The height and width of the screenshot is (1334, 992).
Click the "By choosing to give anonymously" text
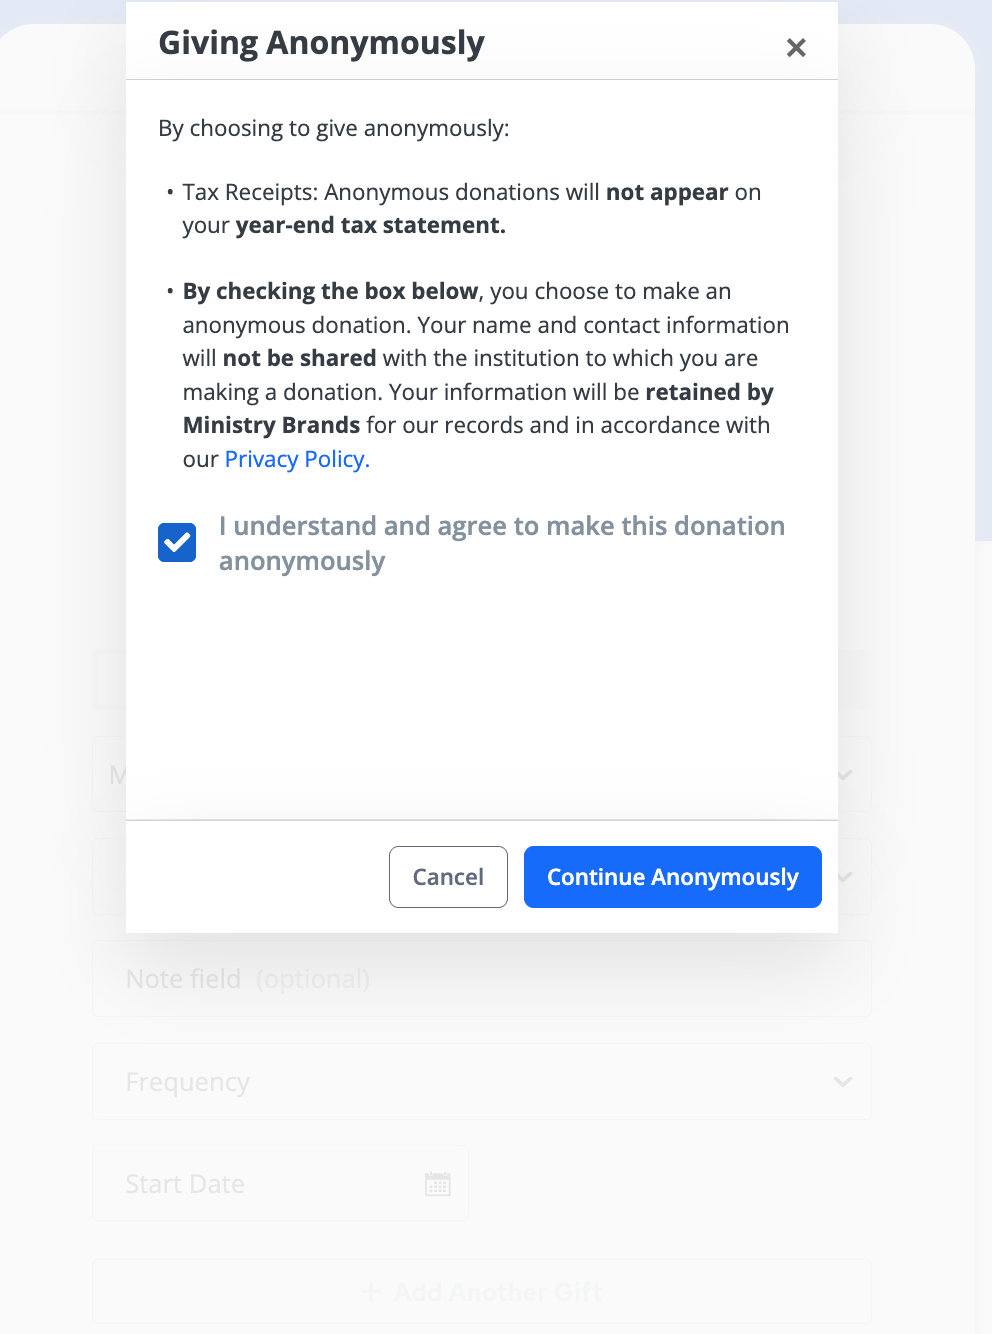pyautogui.click(x=333, y=129)
